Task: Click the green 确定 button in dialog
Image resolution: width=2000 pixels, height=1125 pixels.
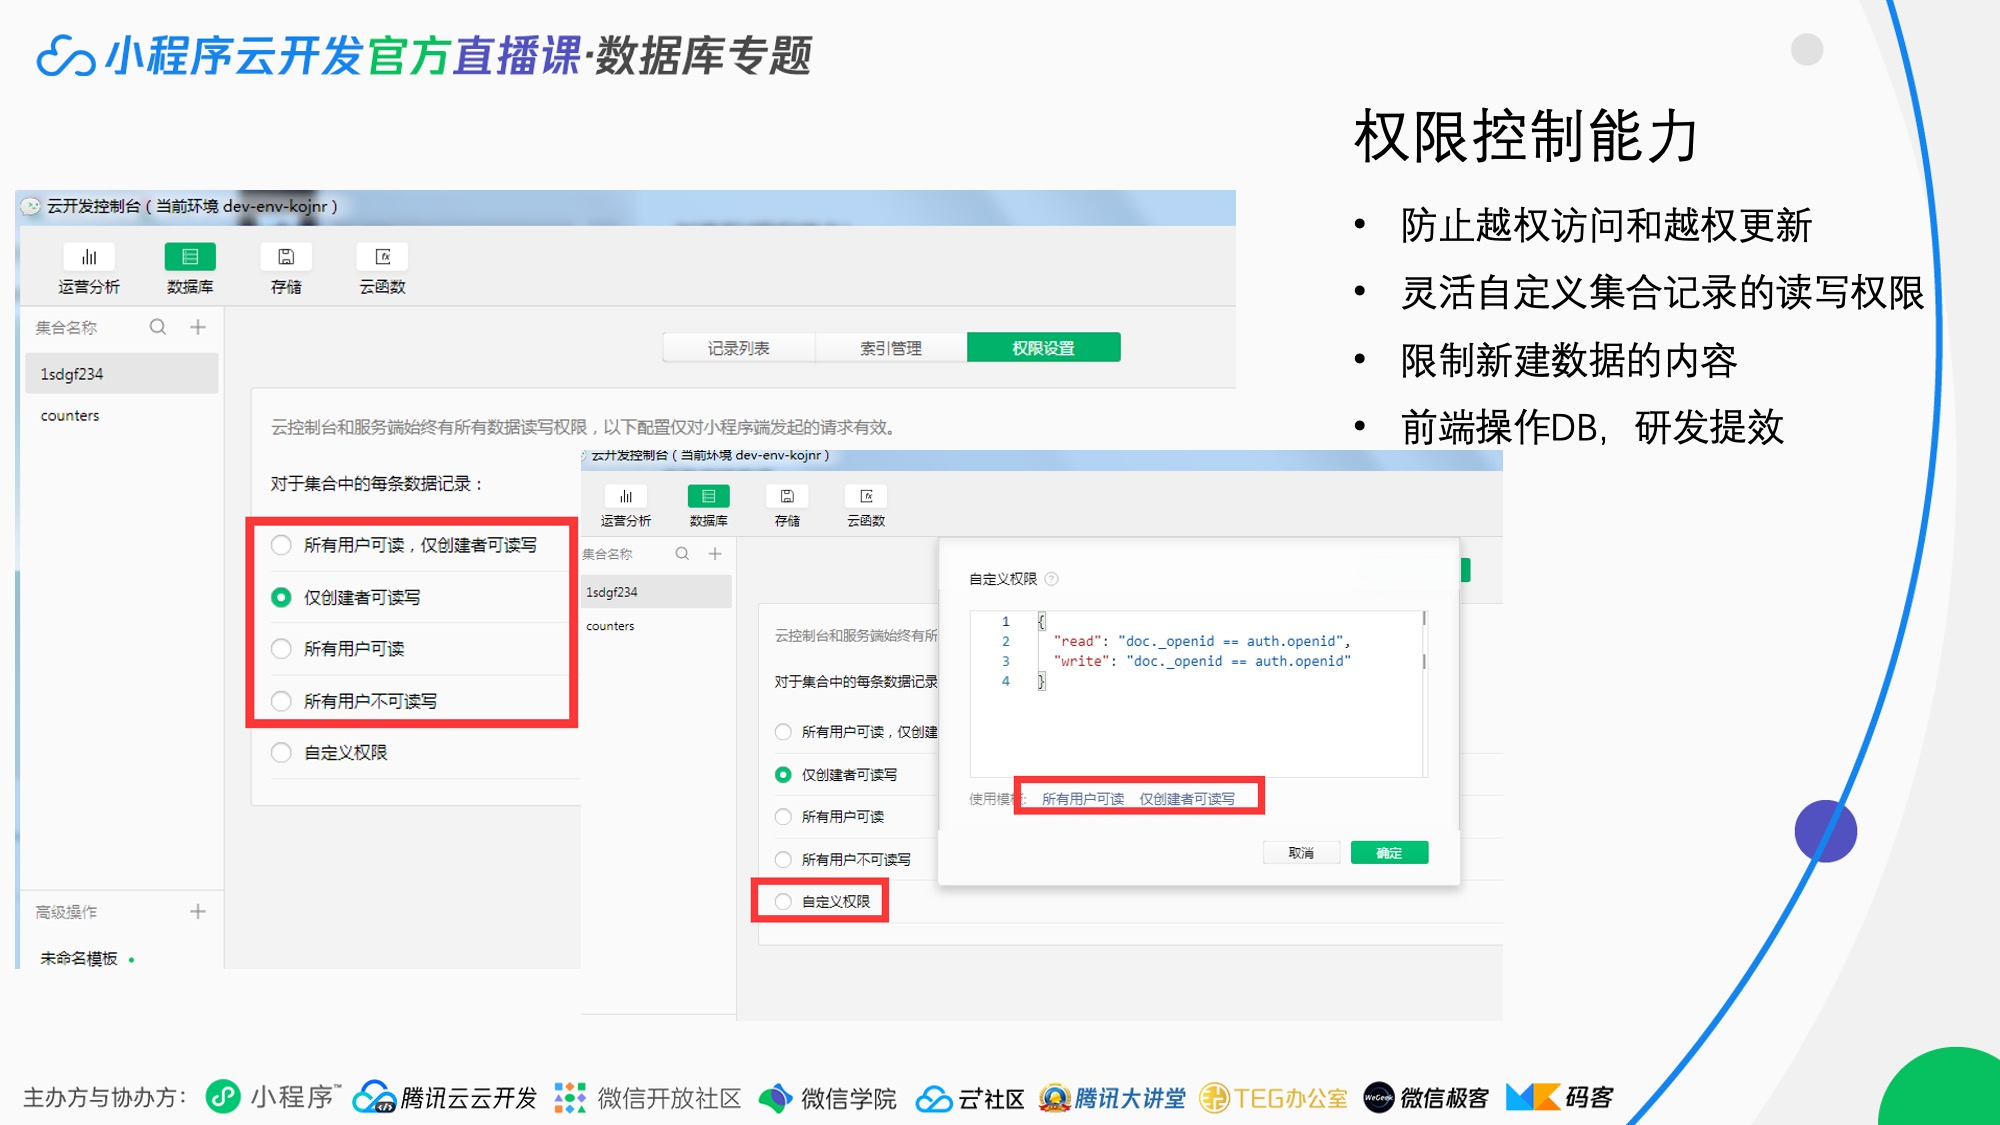Action: (1389, 853)
